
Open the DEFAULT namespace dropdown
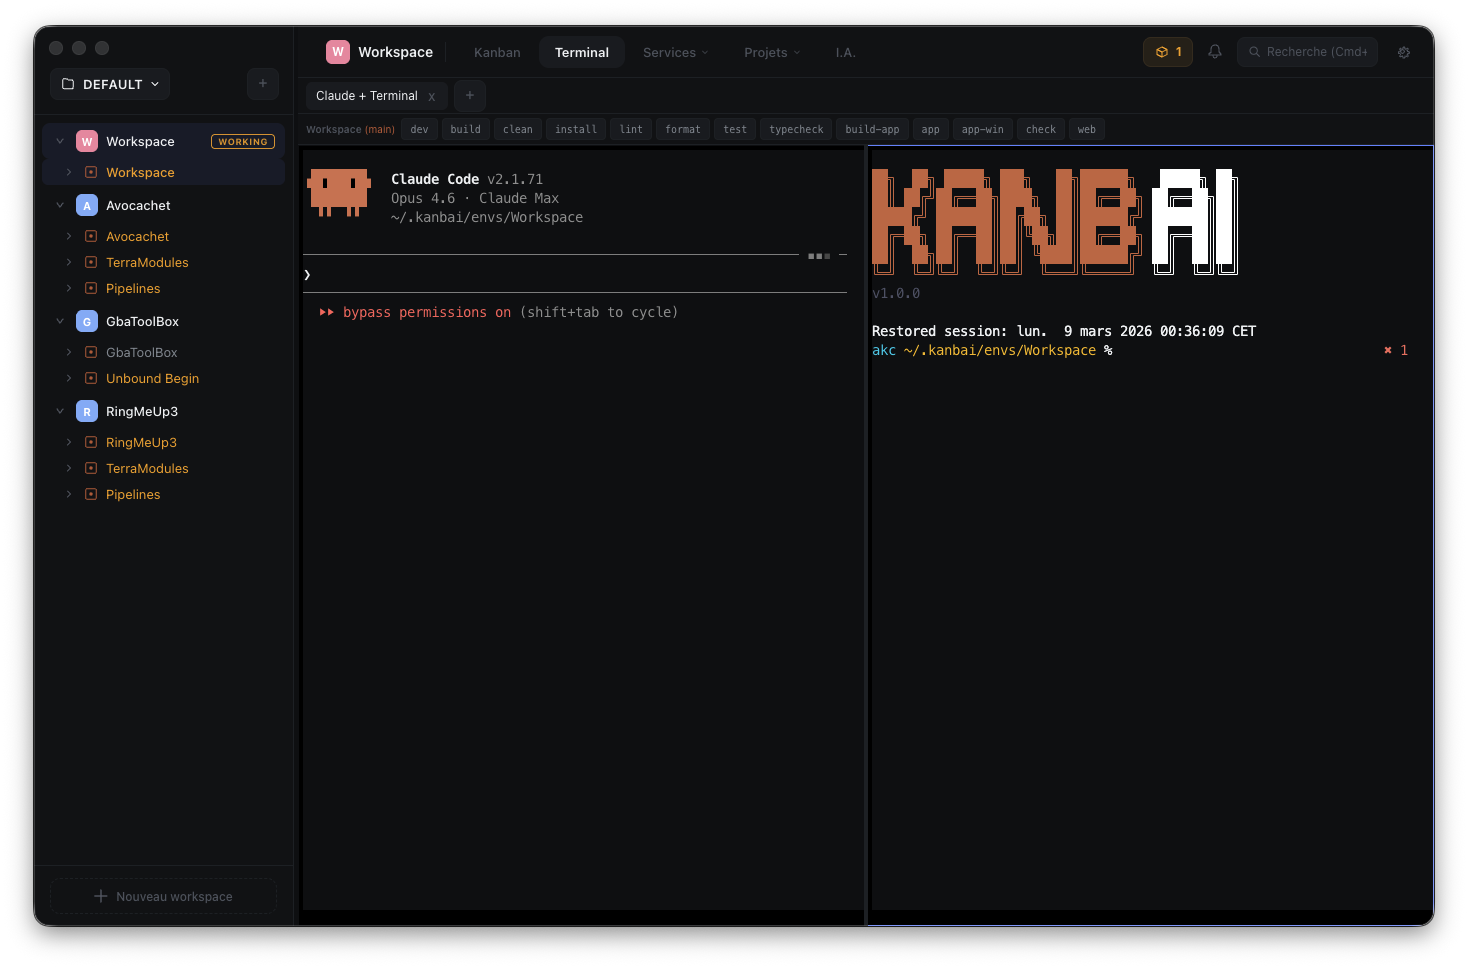click(110, 84)
